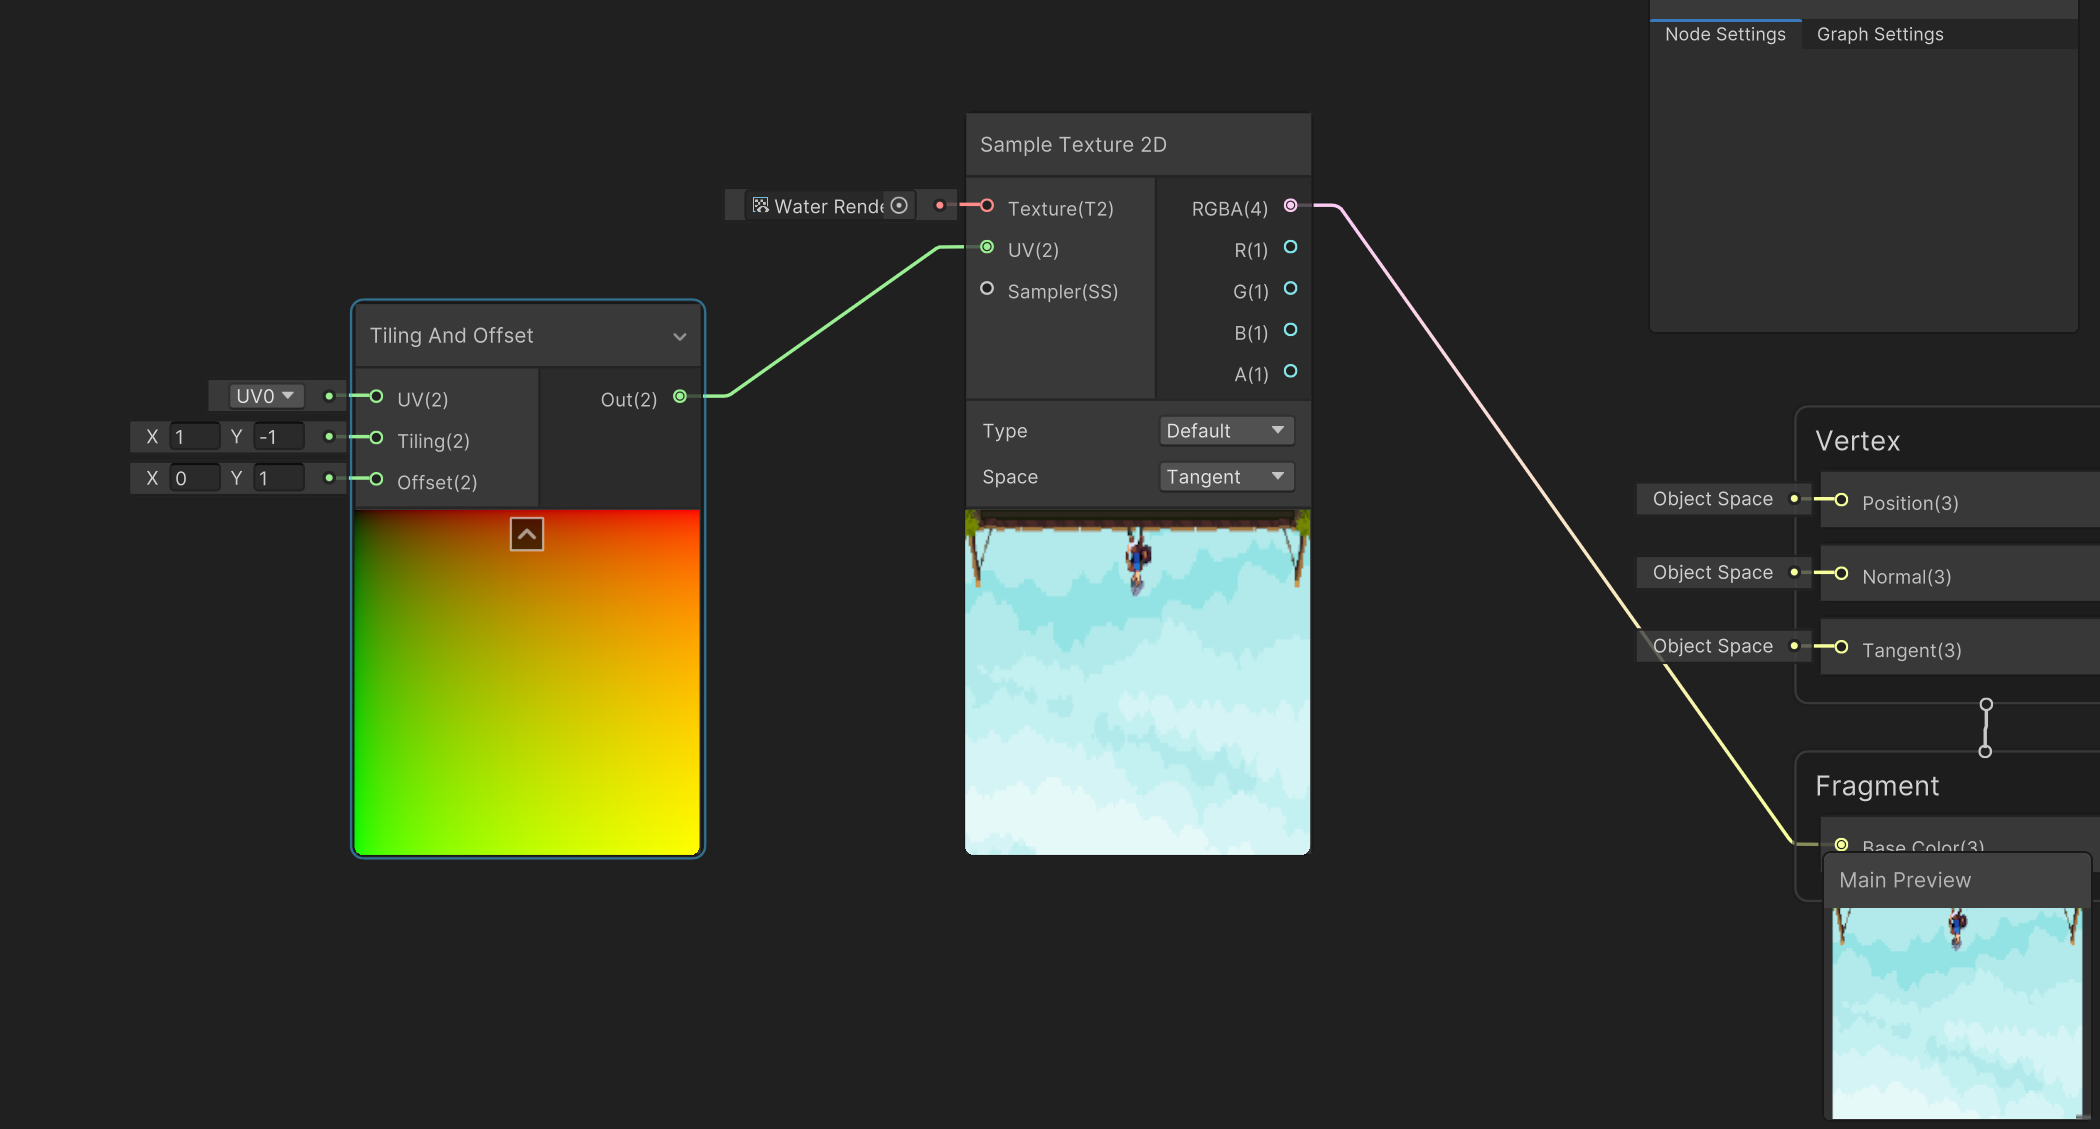Viewport: 2100px width, 1129px height.
Task: Click the G(1) output port
Action: [x=1291, y=288]
